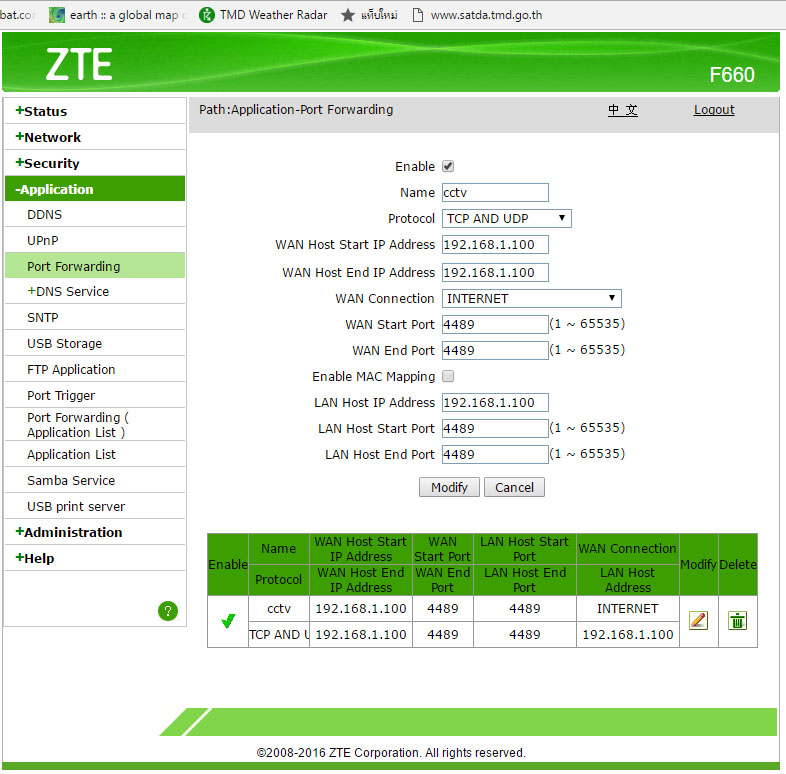Open the star bookmark for new tab
This screenshot has height=774, width=786.
click(x=347, y=15)
